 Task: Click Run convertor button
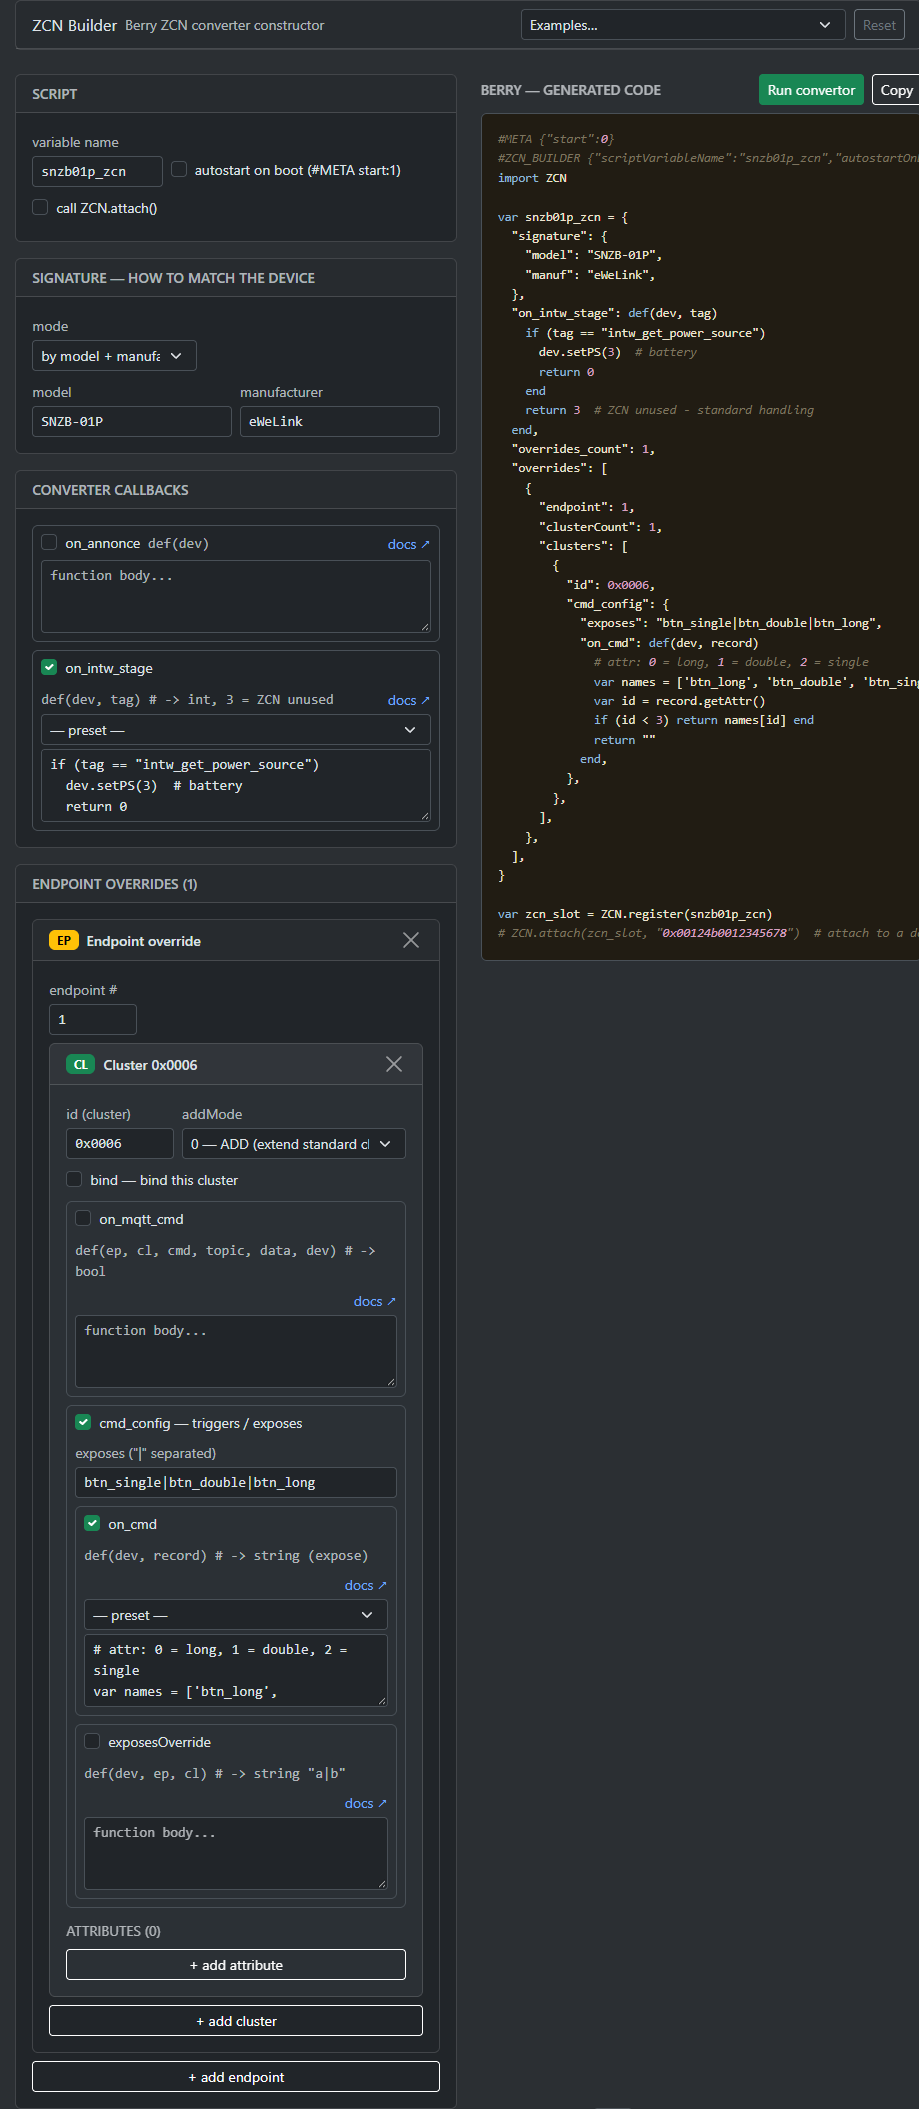click(x=811, y=90)
